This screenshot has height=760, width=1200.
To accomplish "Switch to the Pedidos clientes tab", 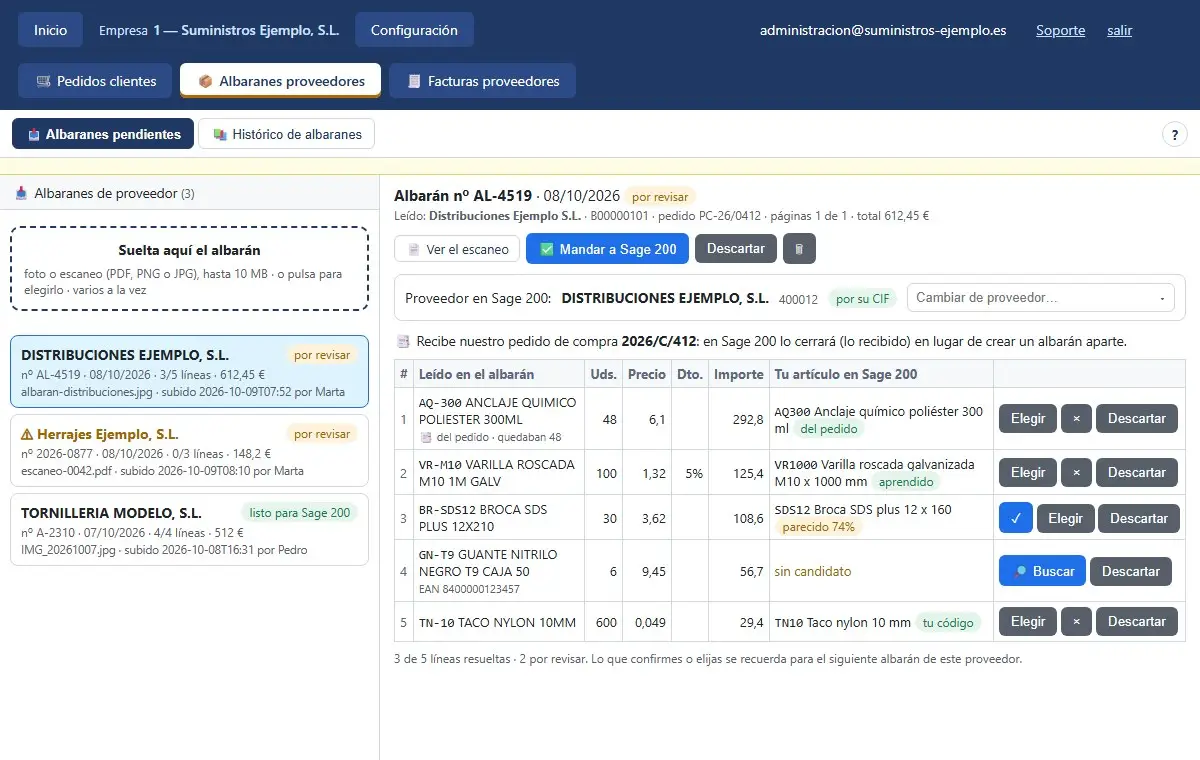I will click(x=96, y=81).
